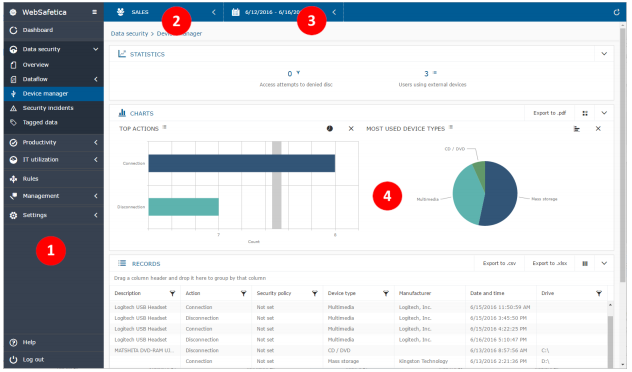Click the Settings gear icon
The image size is (632, 372).
13,216
